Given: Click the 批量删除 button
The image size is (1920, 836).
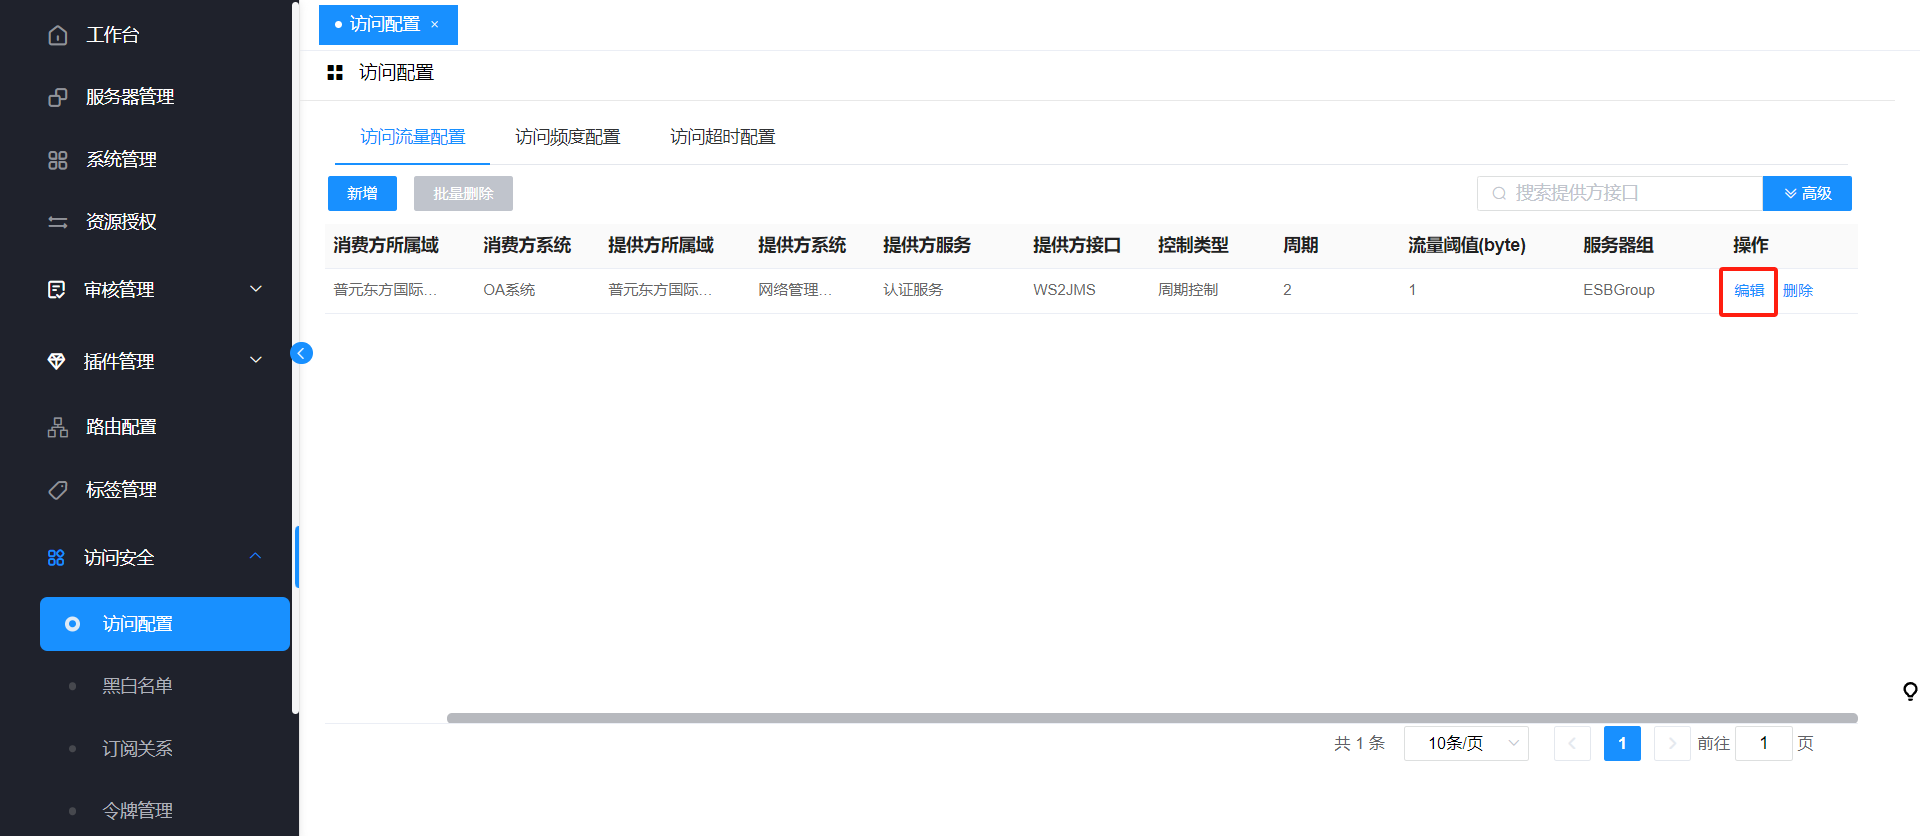Looking at the screenshot, I should (x=463, y=194).
